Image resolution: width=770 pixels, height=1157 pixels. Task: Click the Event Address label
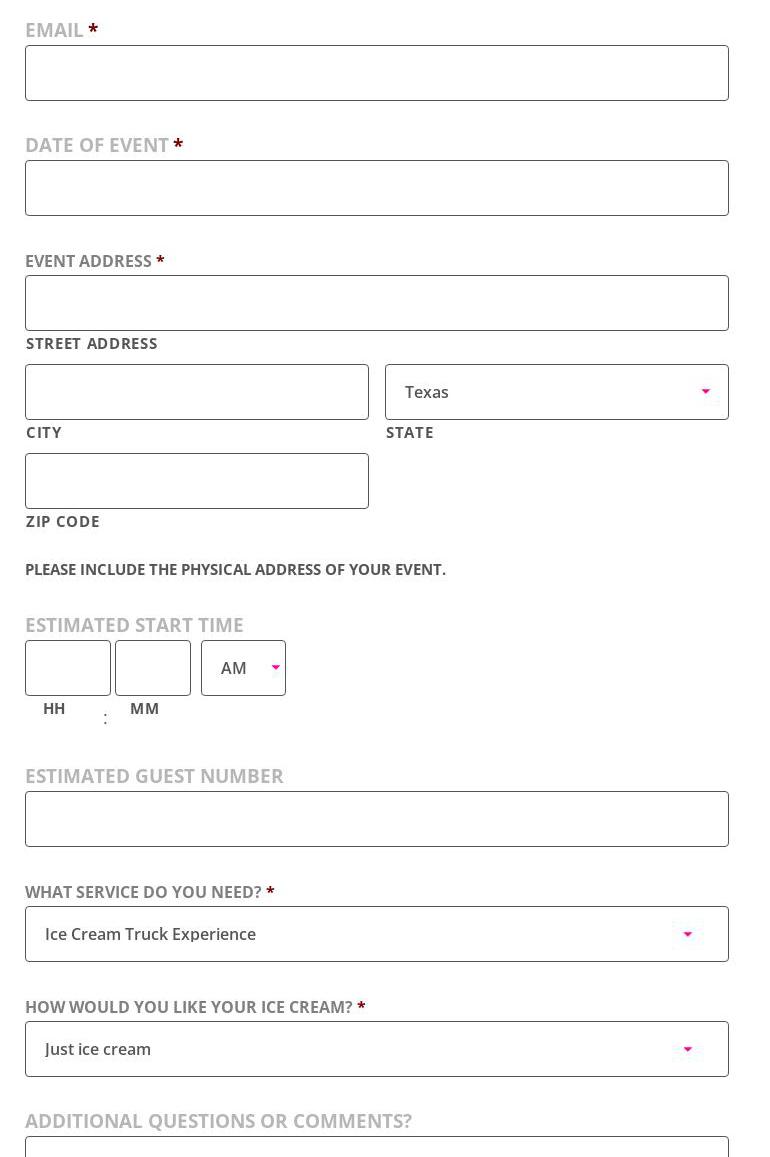pyautogui.click(x=88, y=261)
